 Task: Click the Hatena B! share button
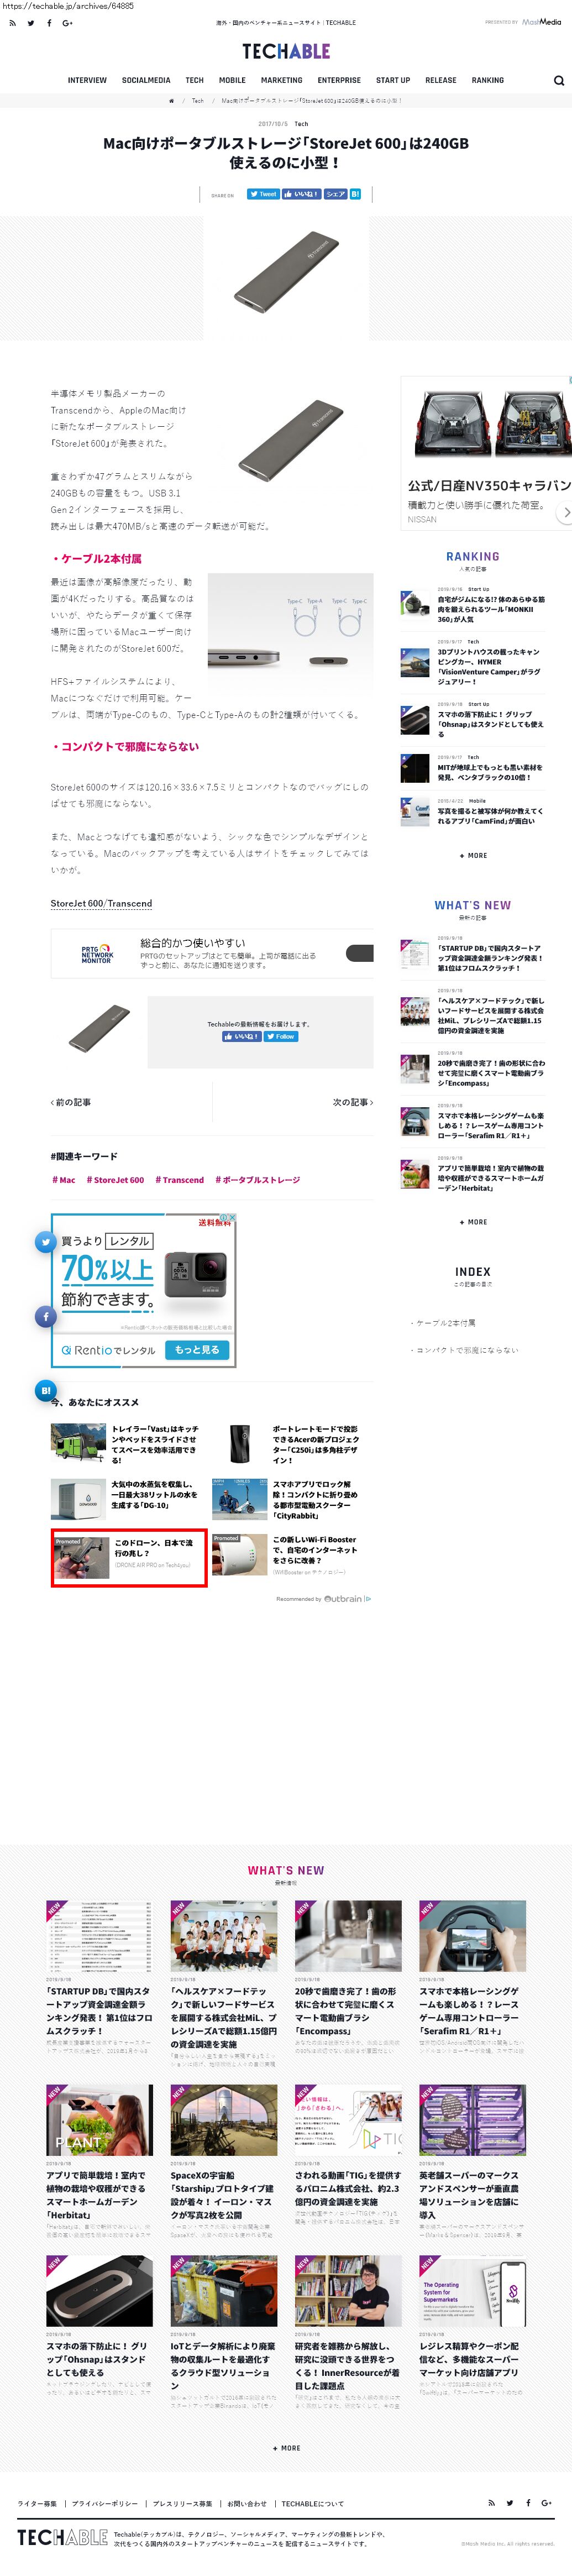click(x=355, y=194)
